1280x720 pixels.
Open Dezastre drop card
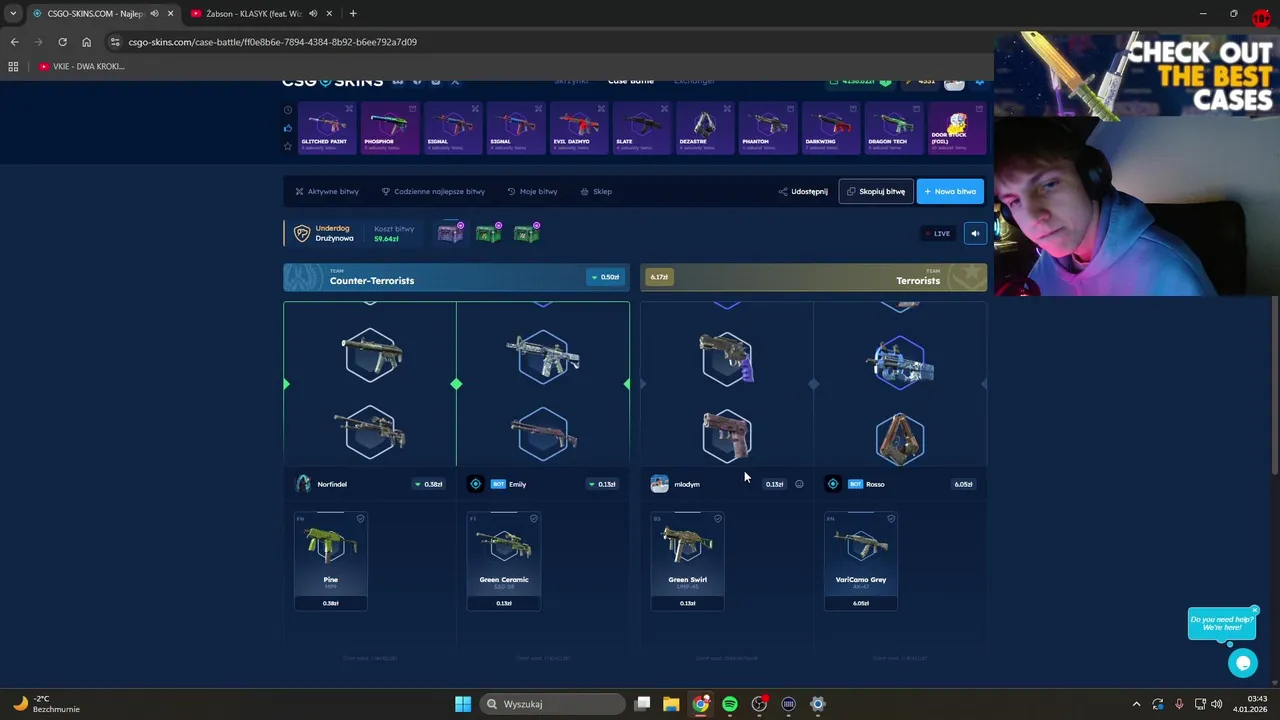(x=704, y=128)
